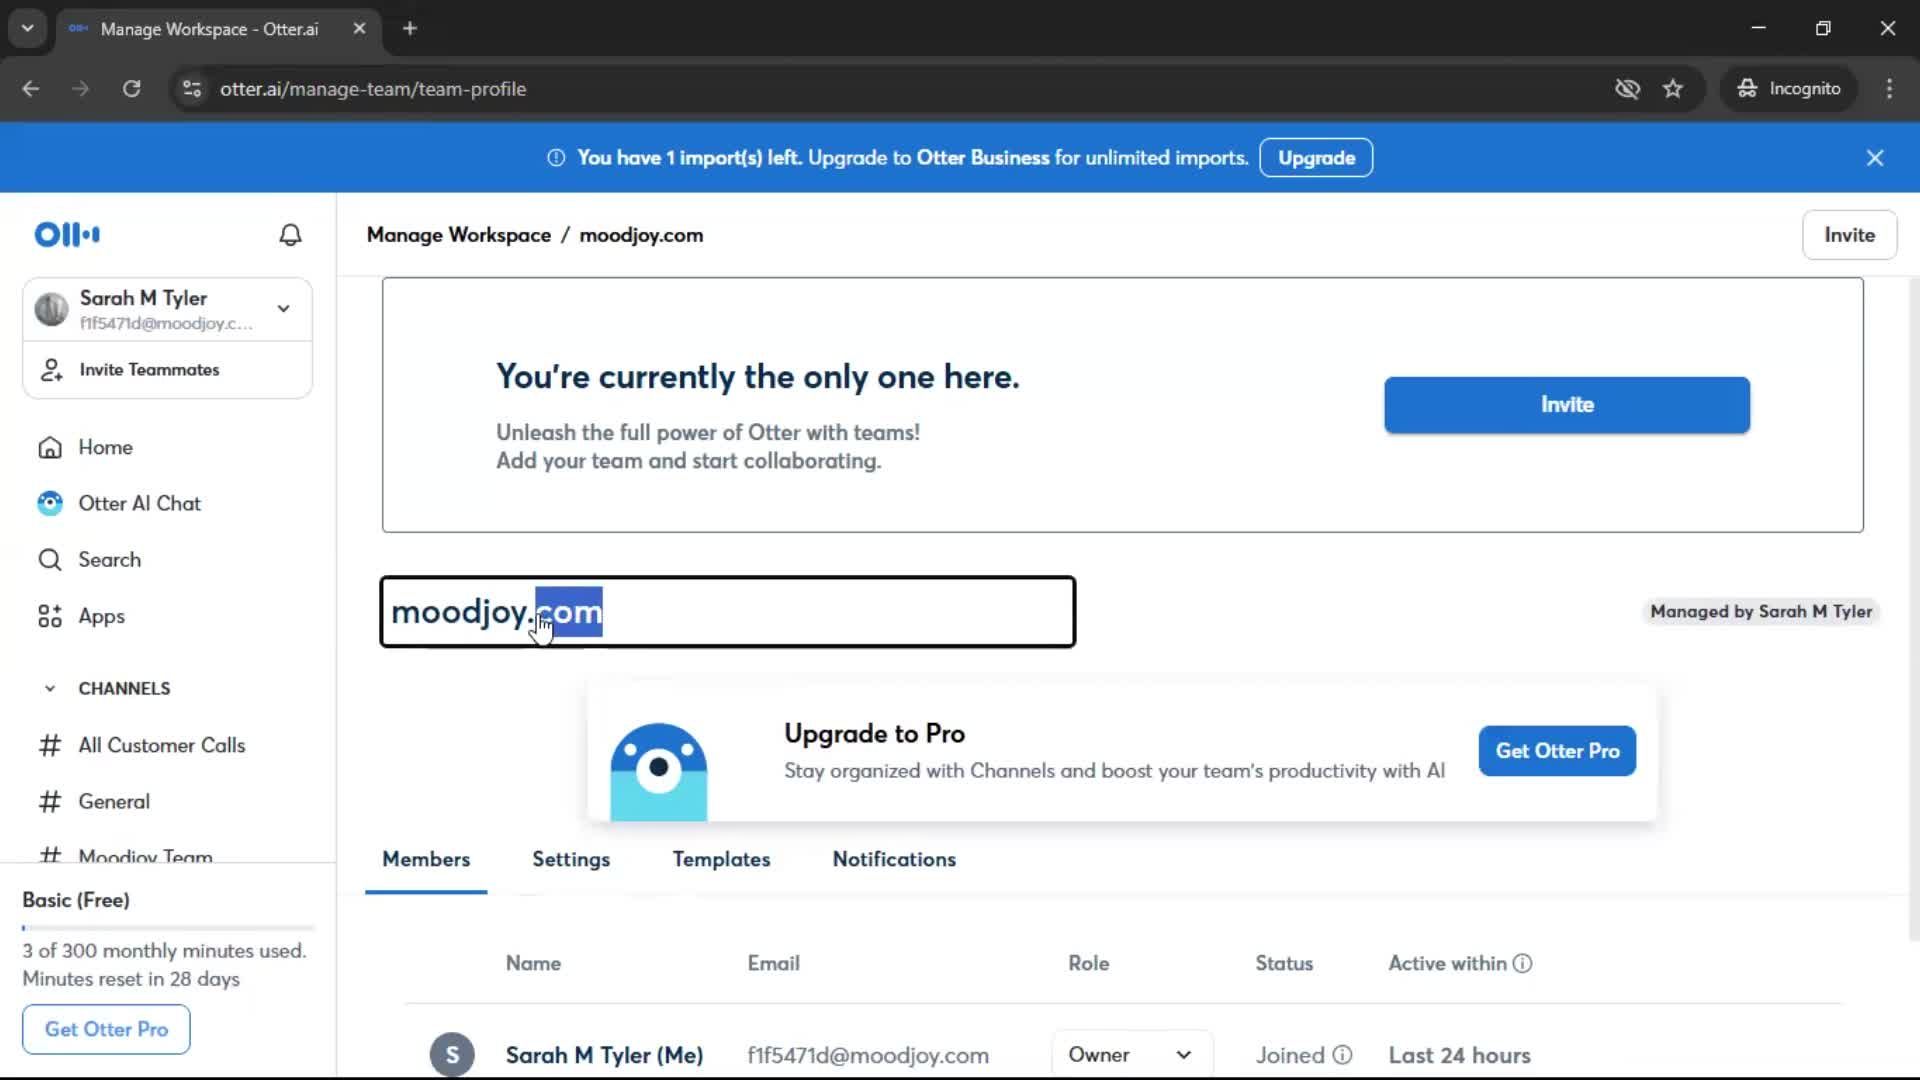The width and height of the screenshot is (1920, 1080).
Task: Click the browser back button
Action: click(x=31, y=89)
